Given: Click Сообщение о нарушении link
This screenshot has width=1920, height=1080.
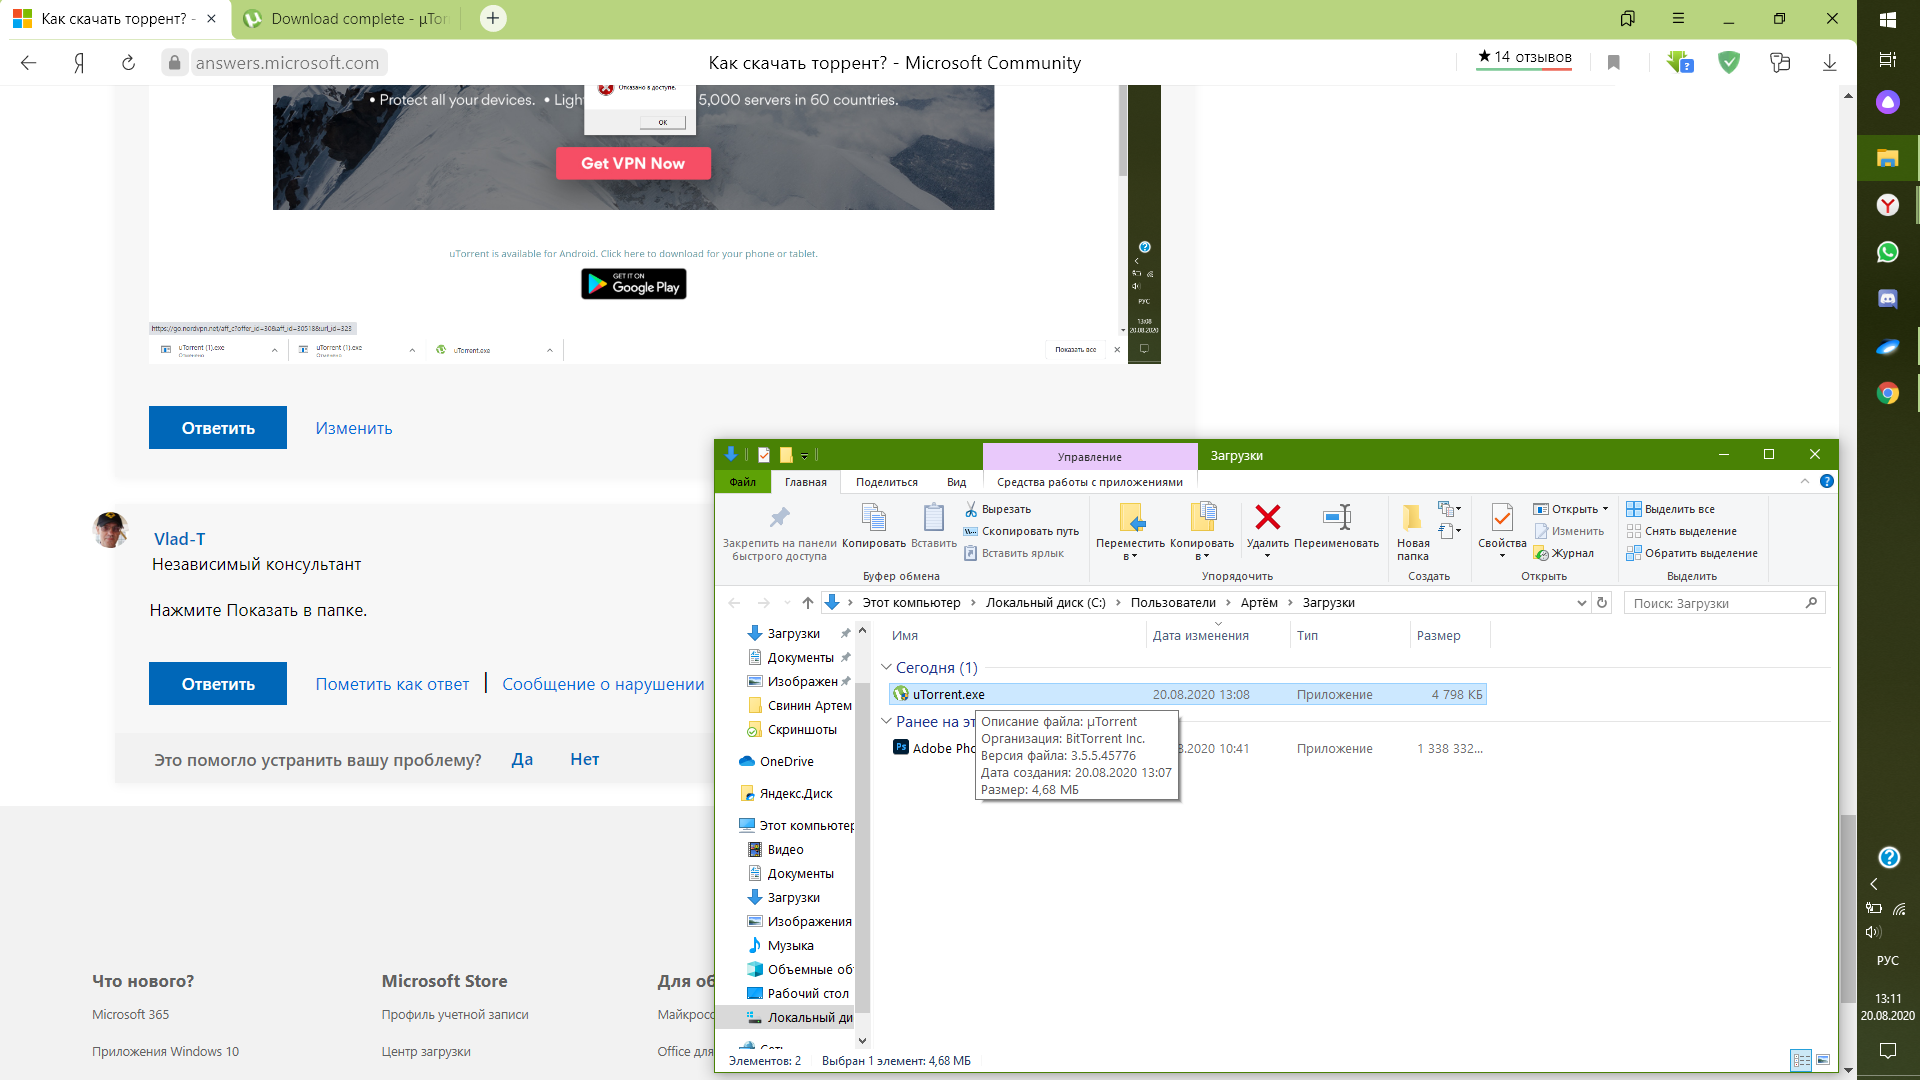Looking at the screenshot, I should pos(603,684).
